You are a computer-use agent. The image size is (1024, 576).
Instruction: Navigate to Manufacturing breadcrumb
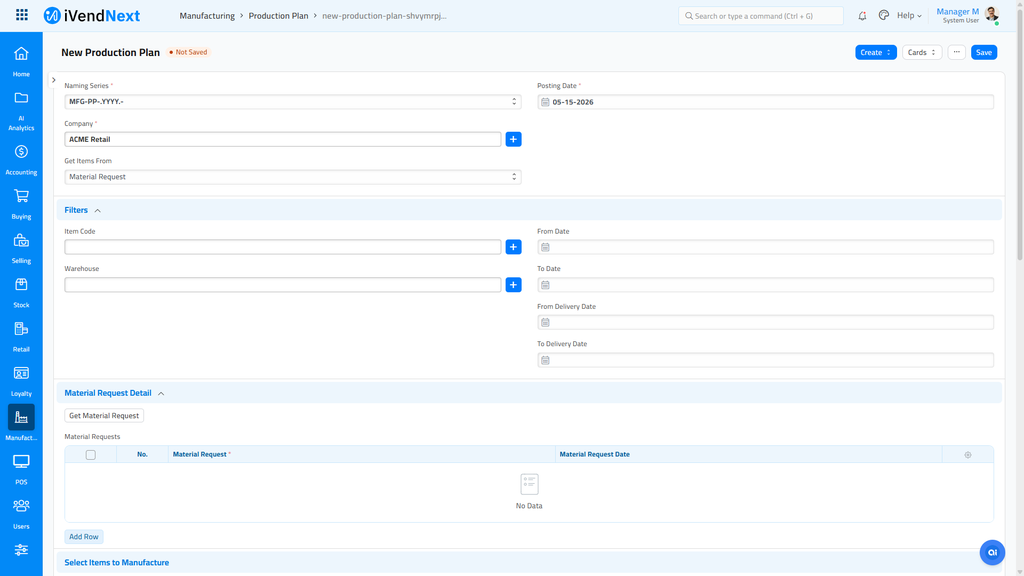point(207,16)
